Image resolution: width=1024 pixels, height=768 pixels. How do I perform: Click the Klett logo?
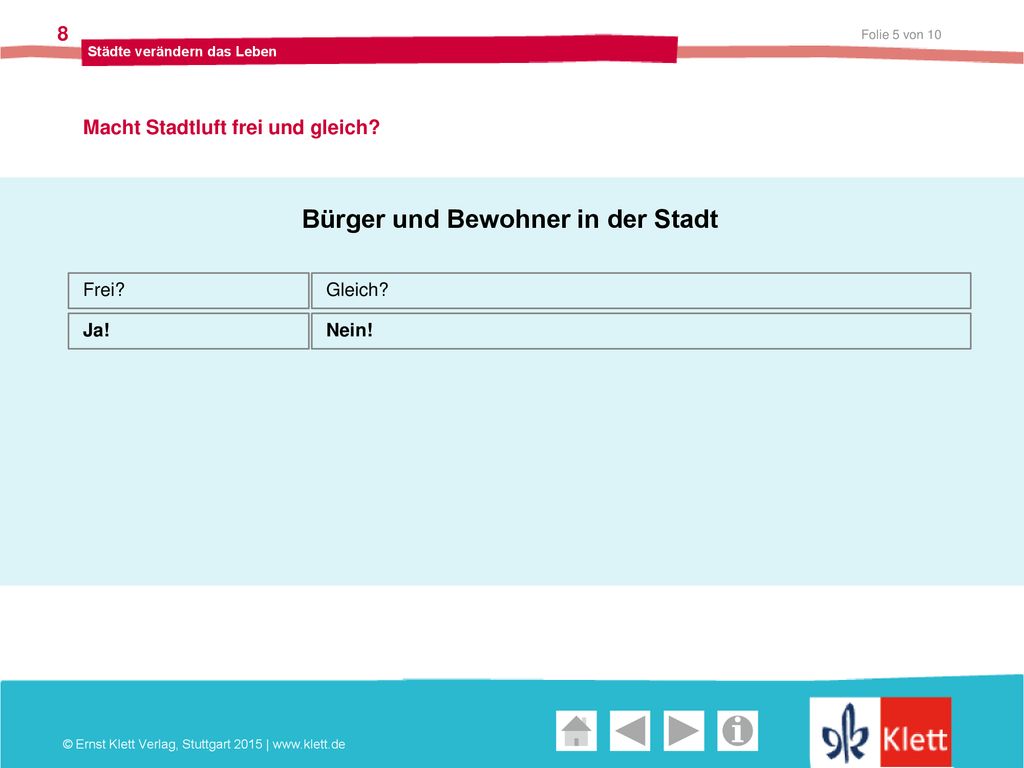pos(880,732)
